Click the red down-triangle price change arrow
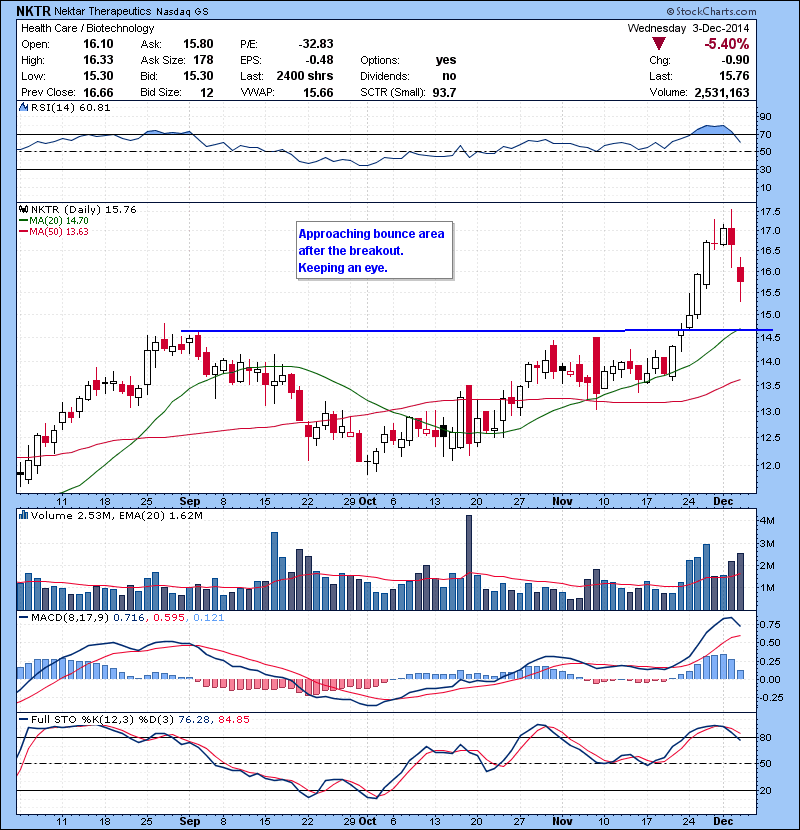 click(659, 43)
